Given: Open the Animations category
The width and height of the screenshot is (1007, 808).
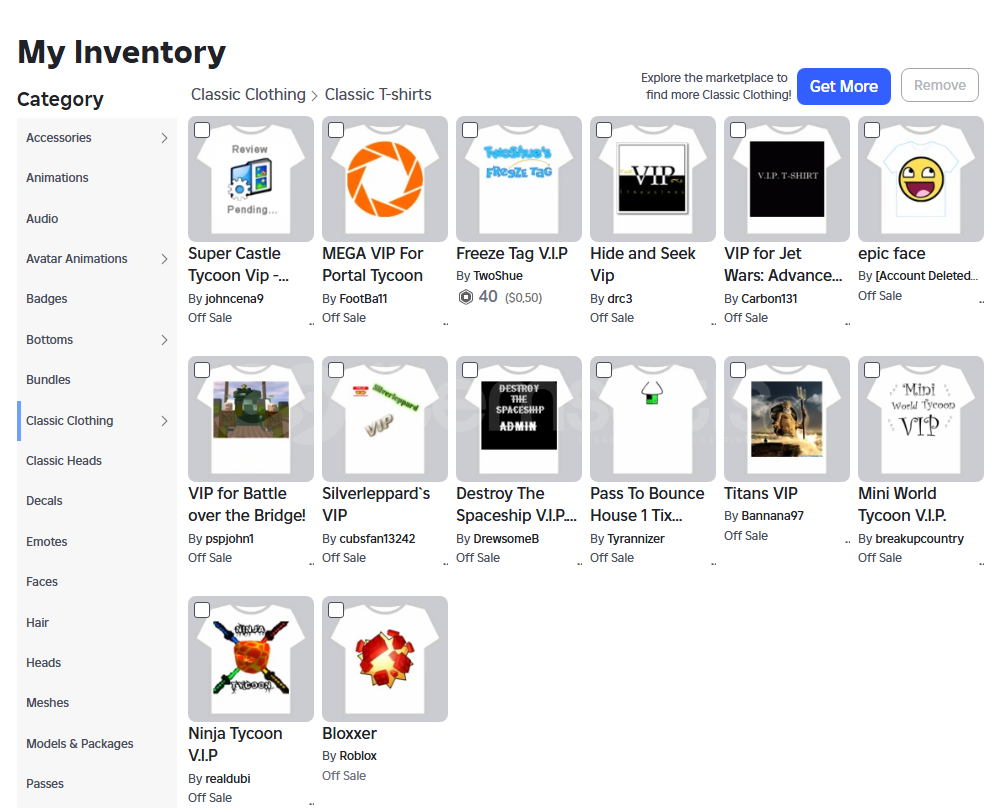Looking at the screenshot, I should [97, 178].
